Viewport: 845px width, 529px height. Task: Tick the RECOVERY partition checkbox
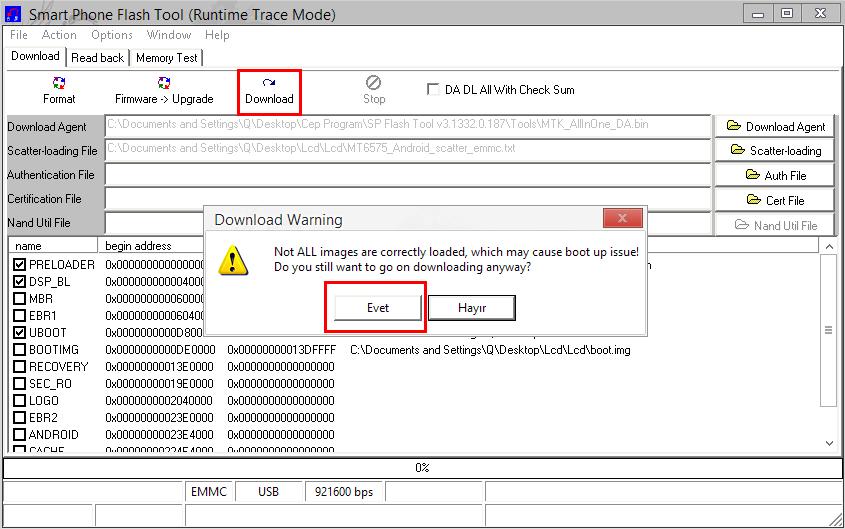coord(20,367)
